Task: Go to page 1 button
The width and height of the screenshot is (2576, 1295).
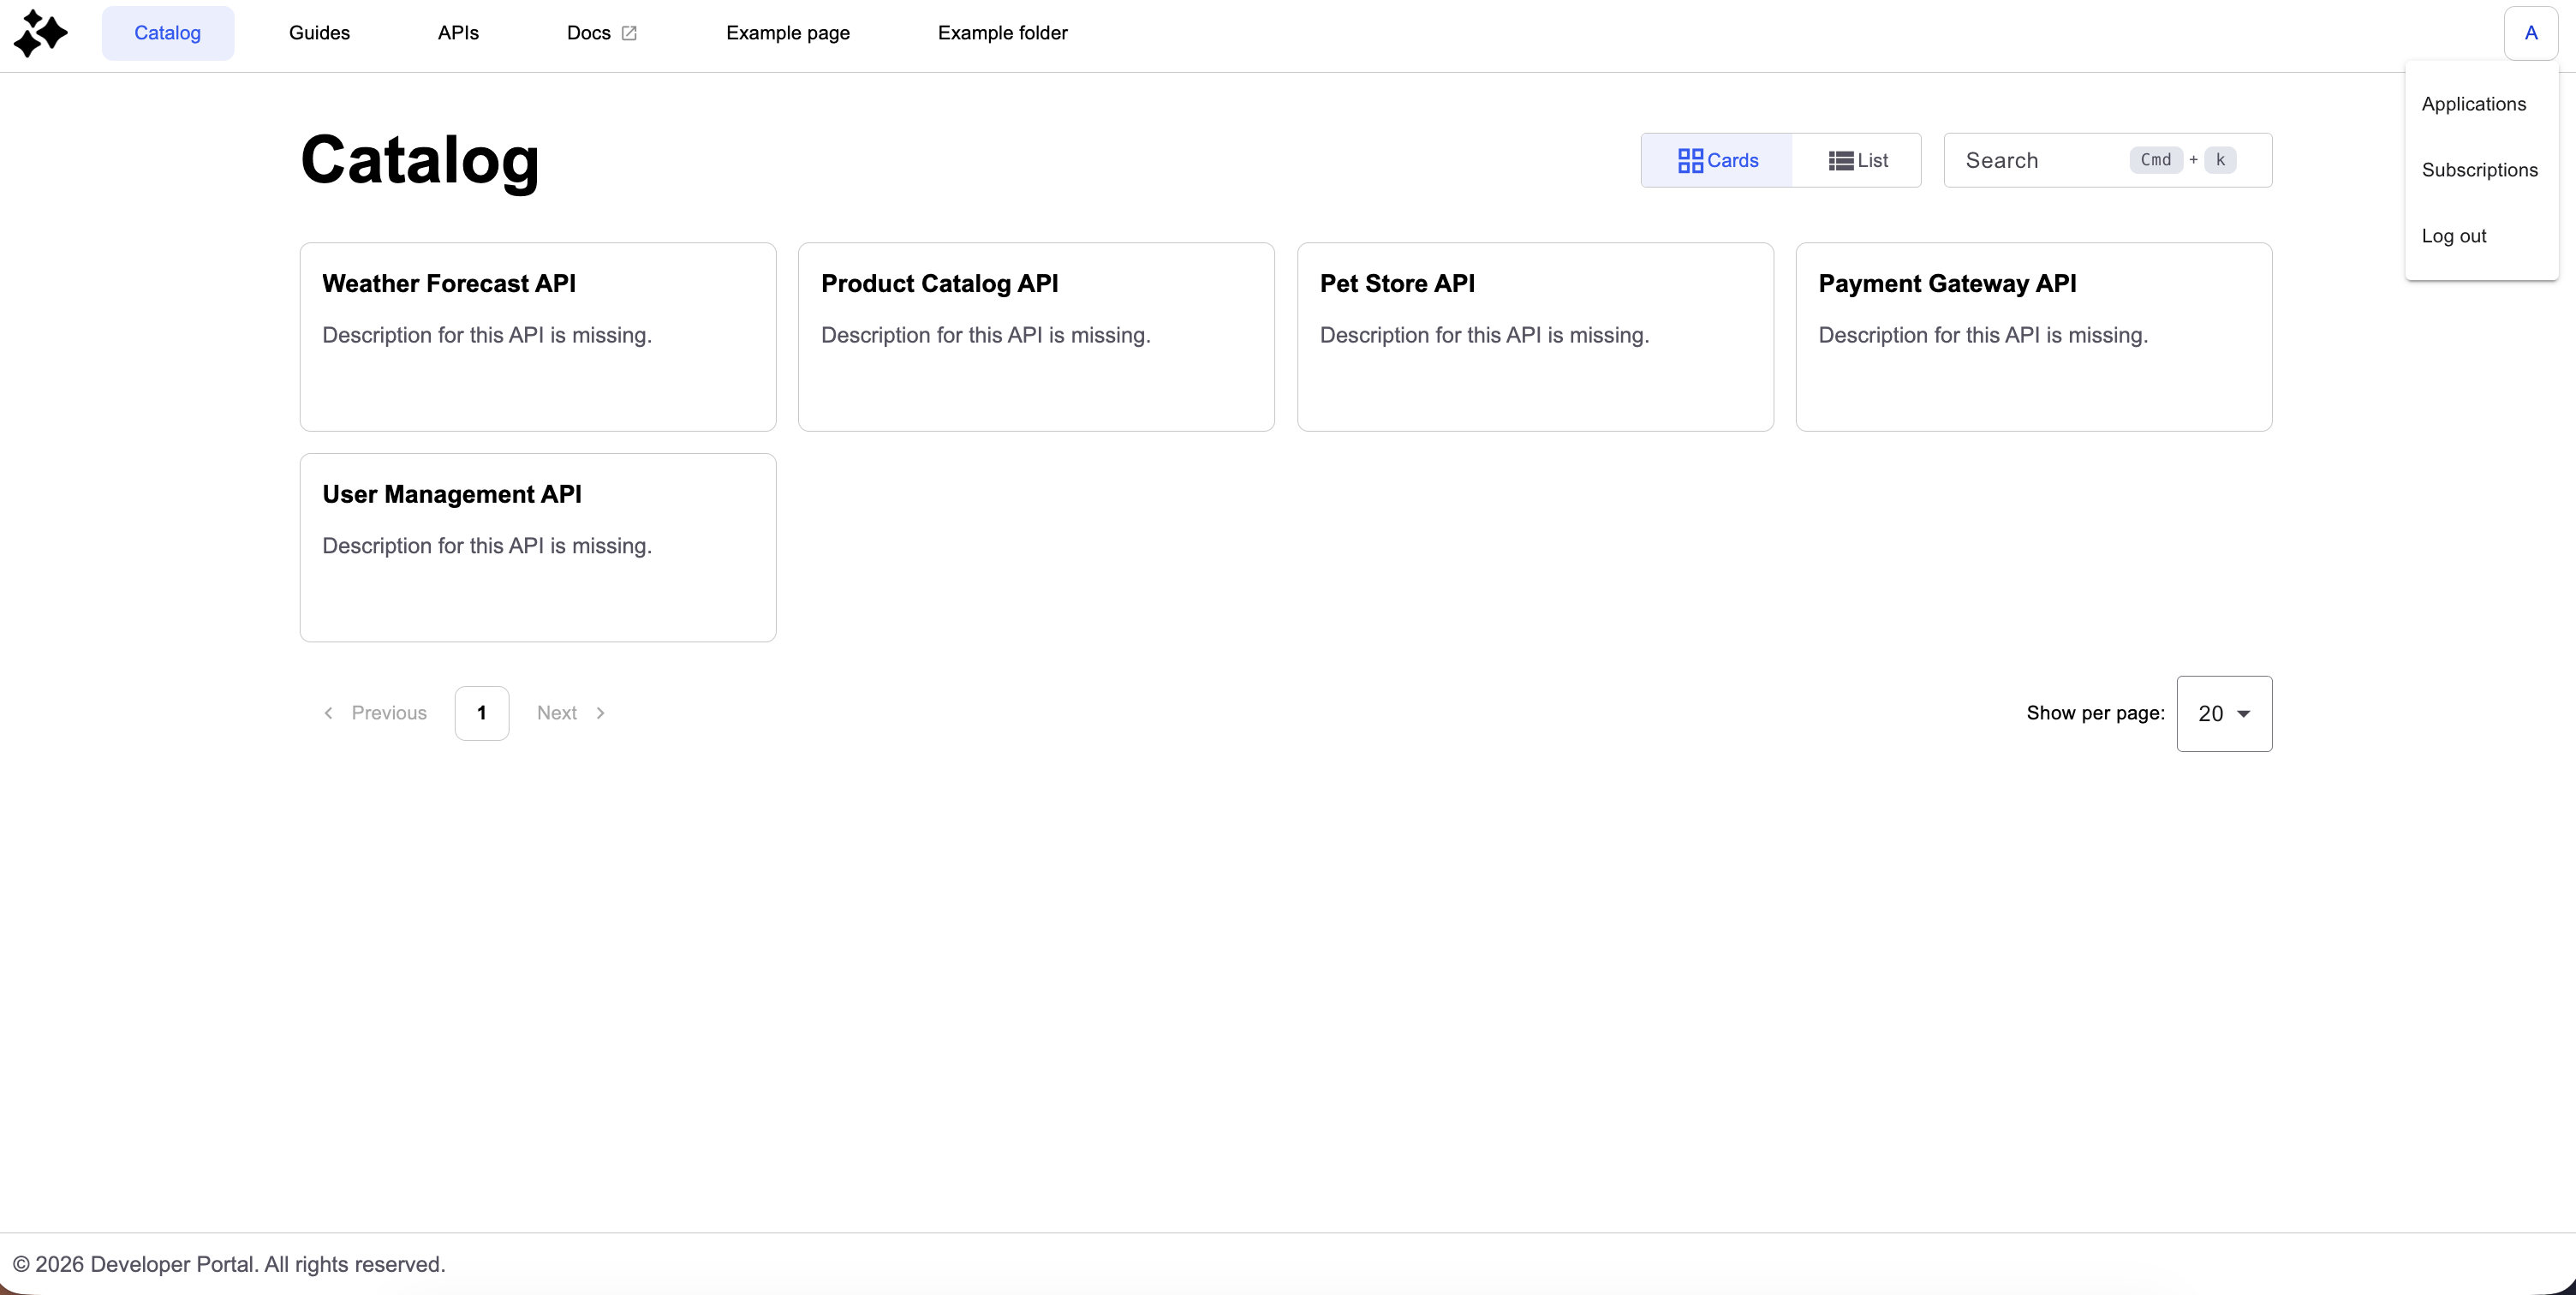Action: [x=481, y=713]
